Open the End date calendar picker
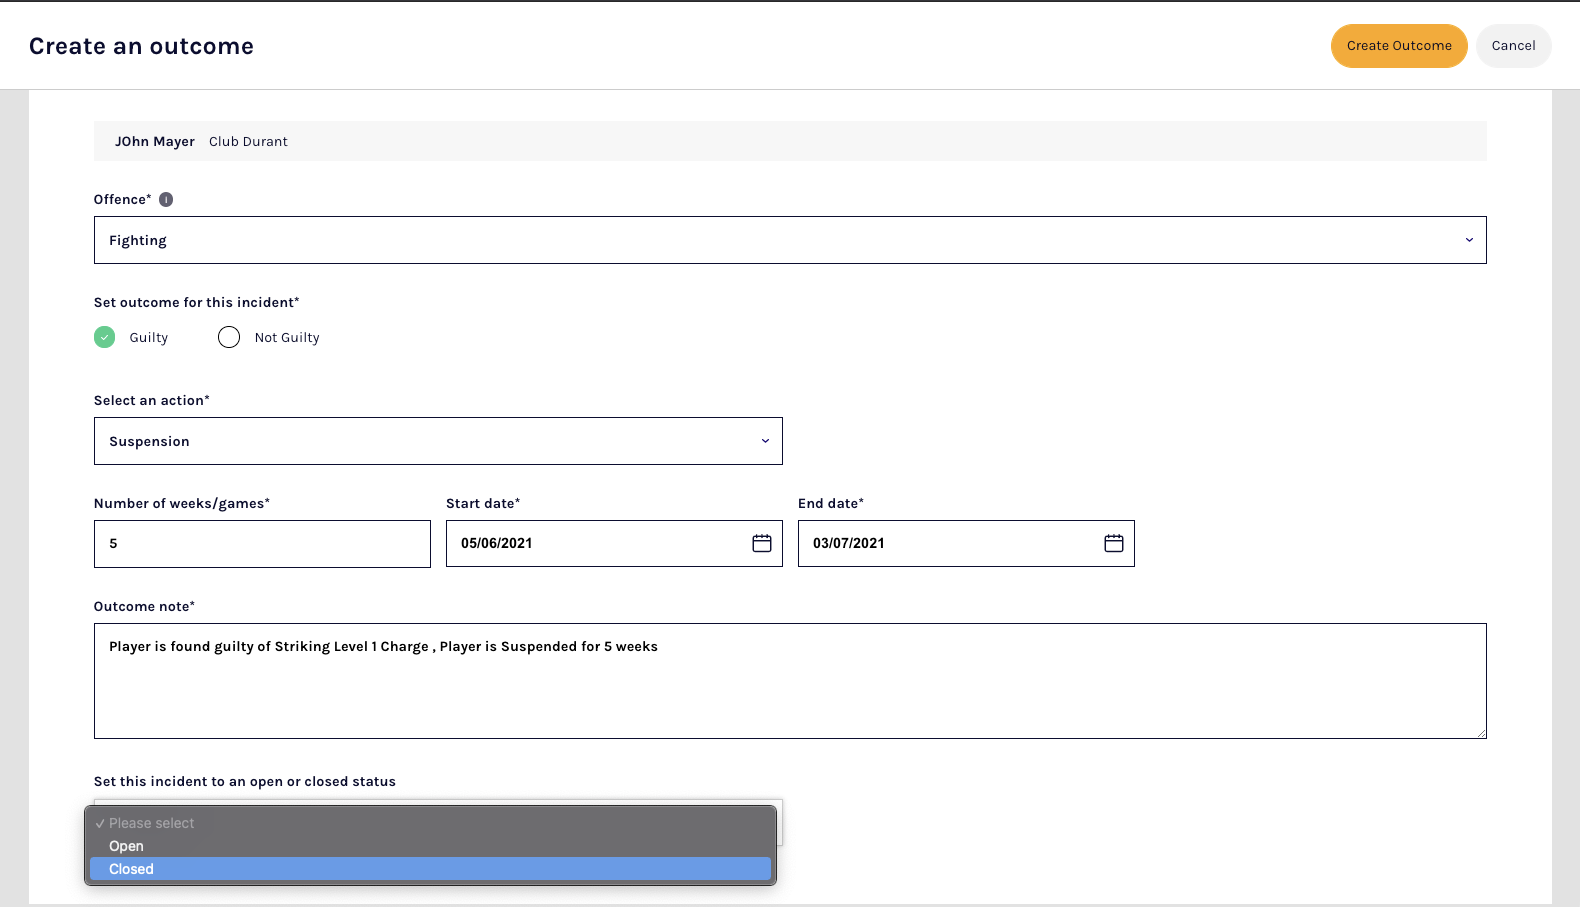The image size is (1580, 907). (x=1113, y=543)
